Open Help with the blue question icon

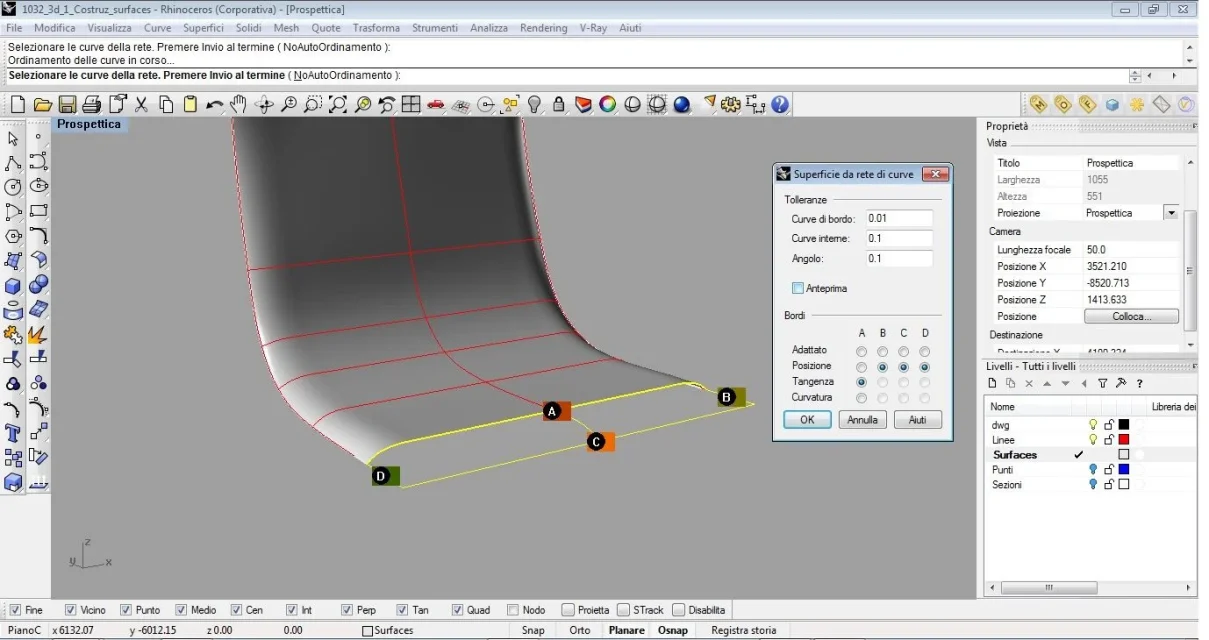[780, 104]
